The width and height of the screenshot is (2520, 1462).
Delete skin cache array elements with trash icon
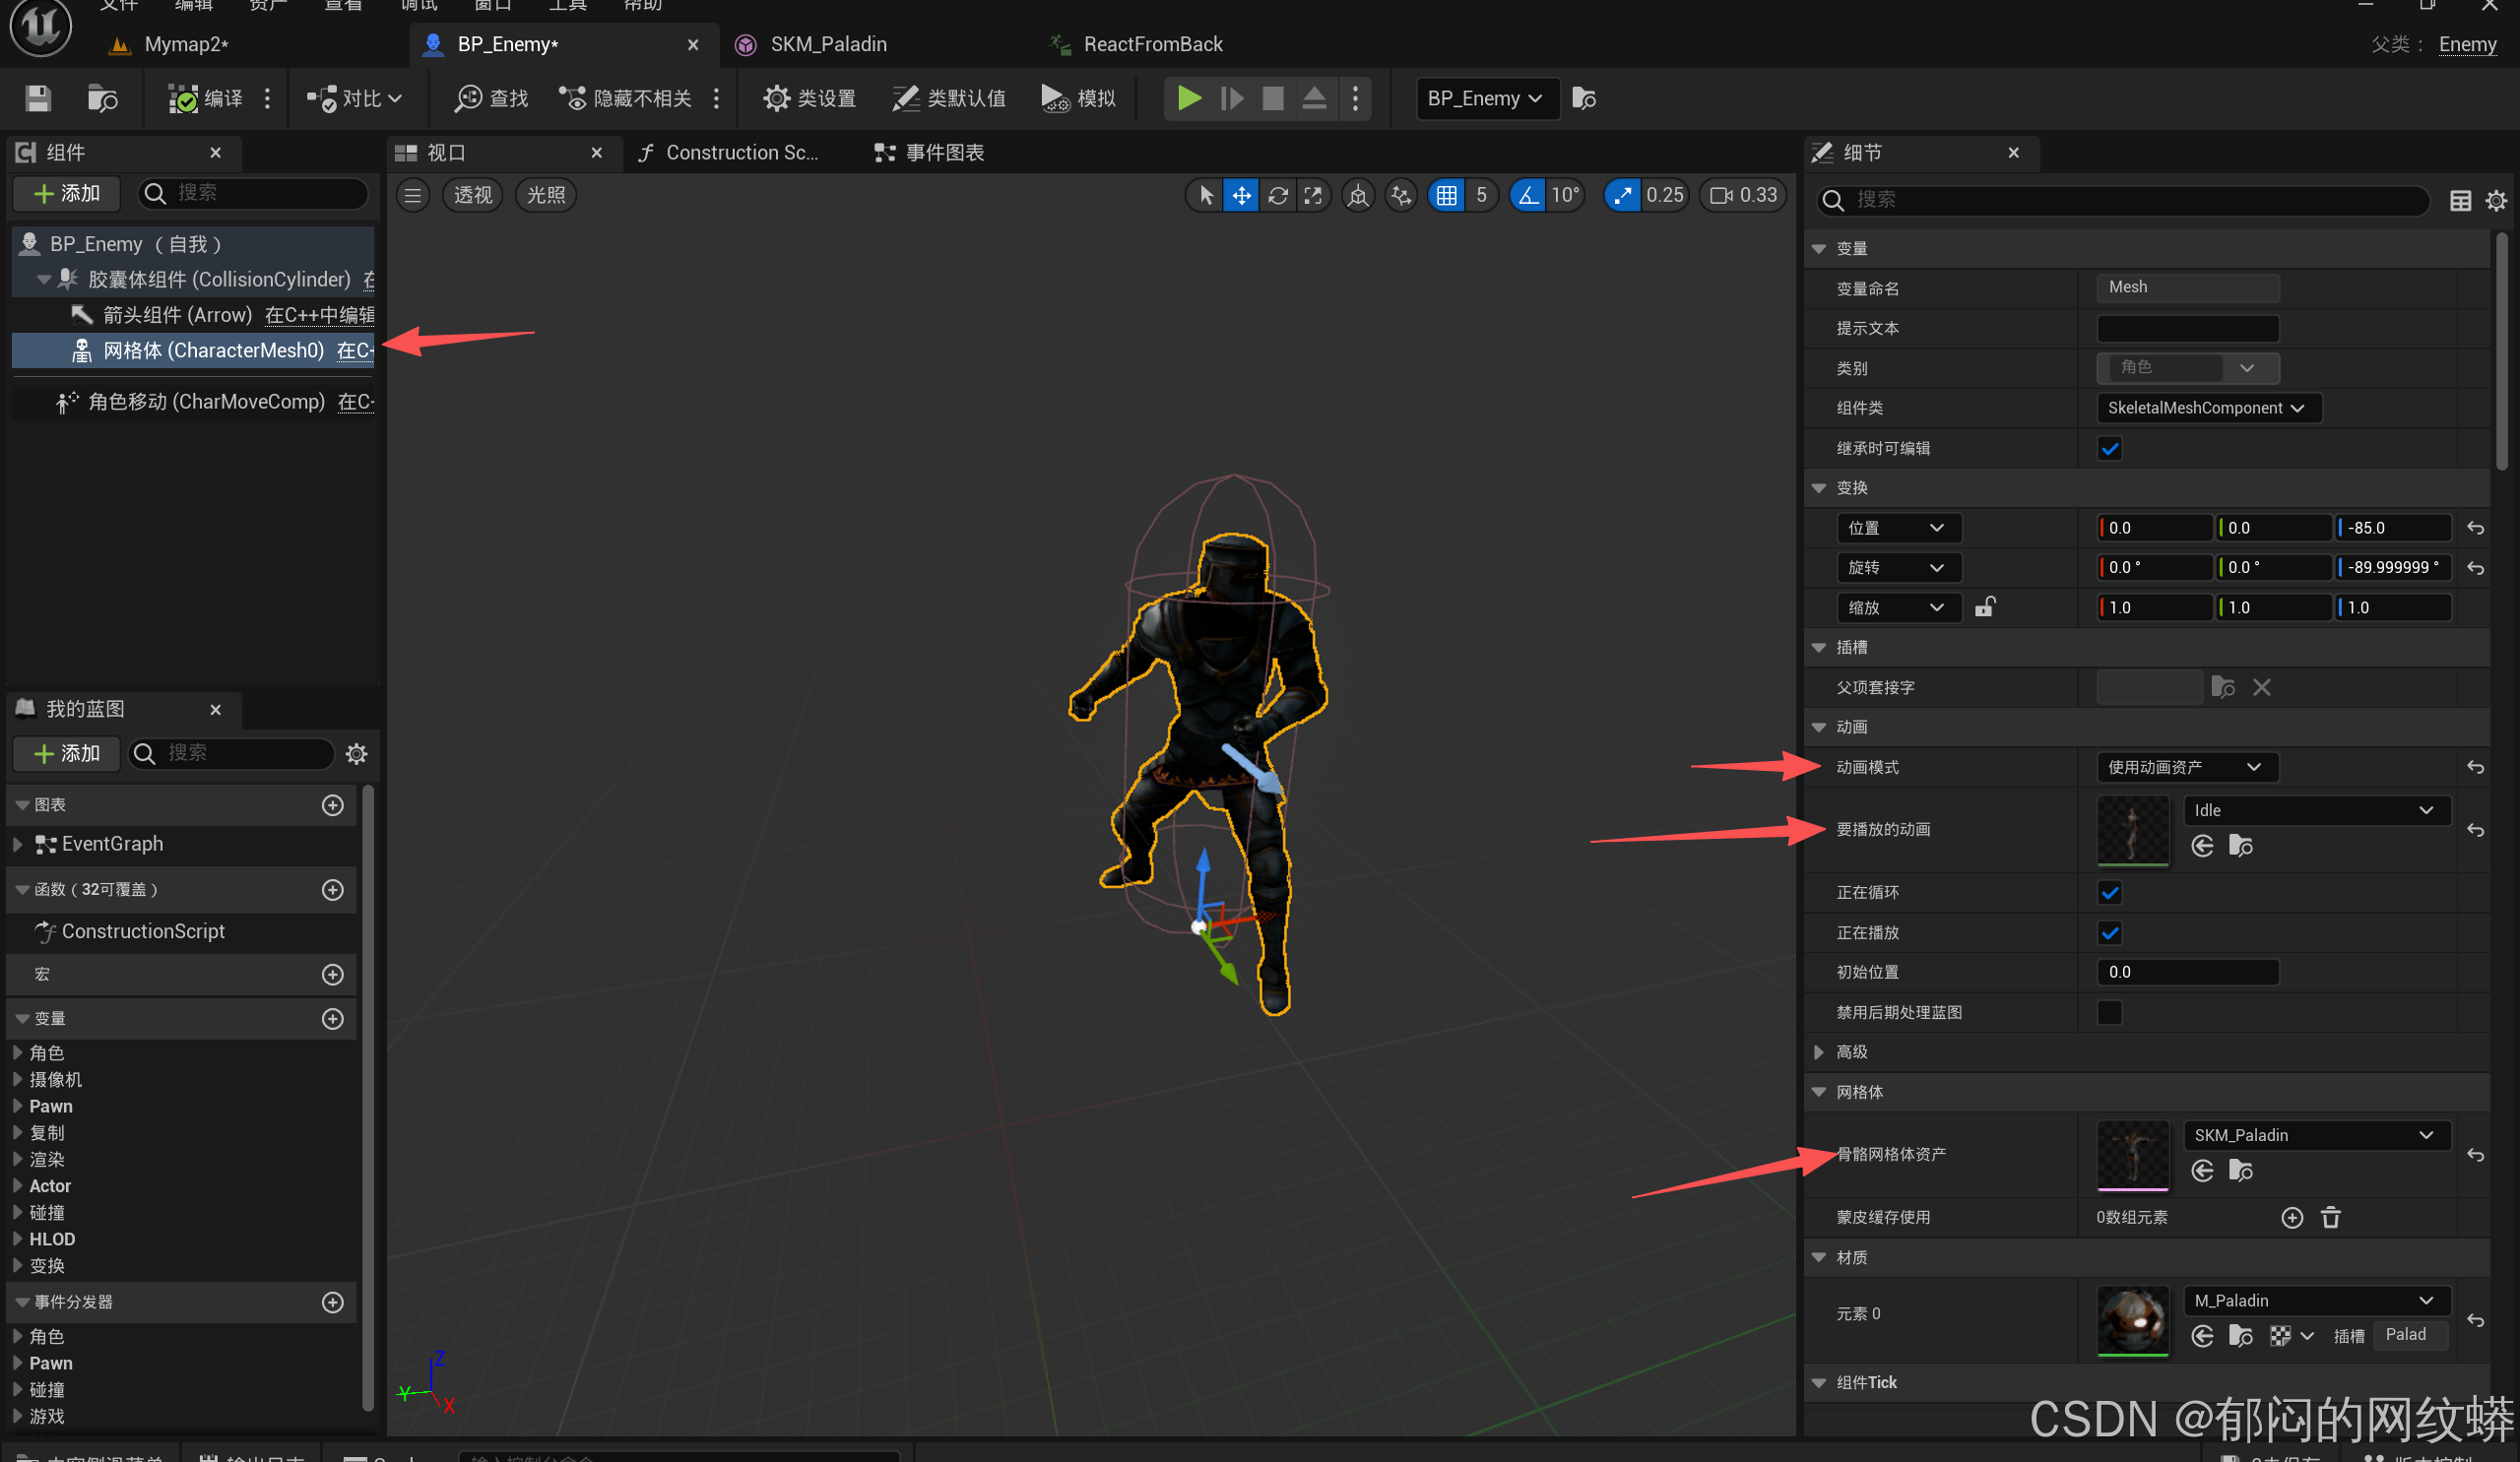pos(2331,1217)
